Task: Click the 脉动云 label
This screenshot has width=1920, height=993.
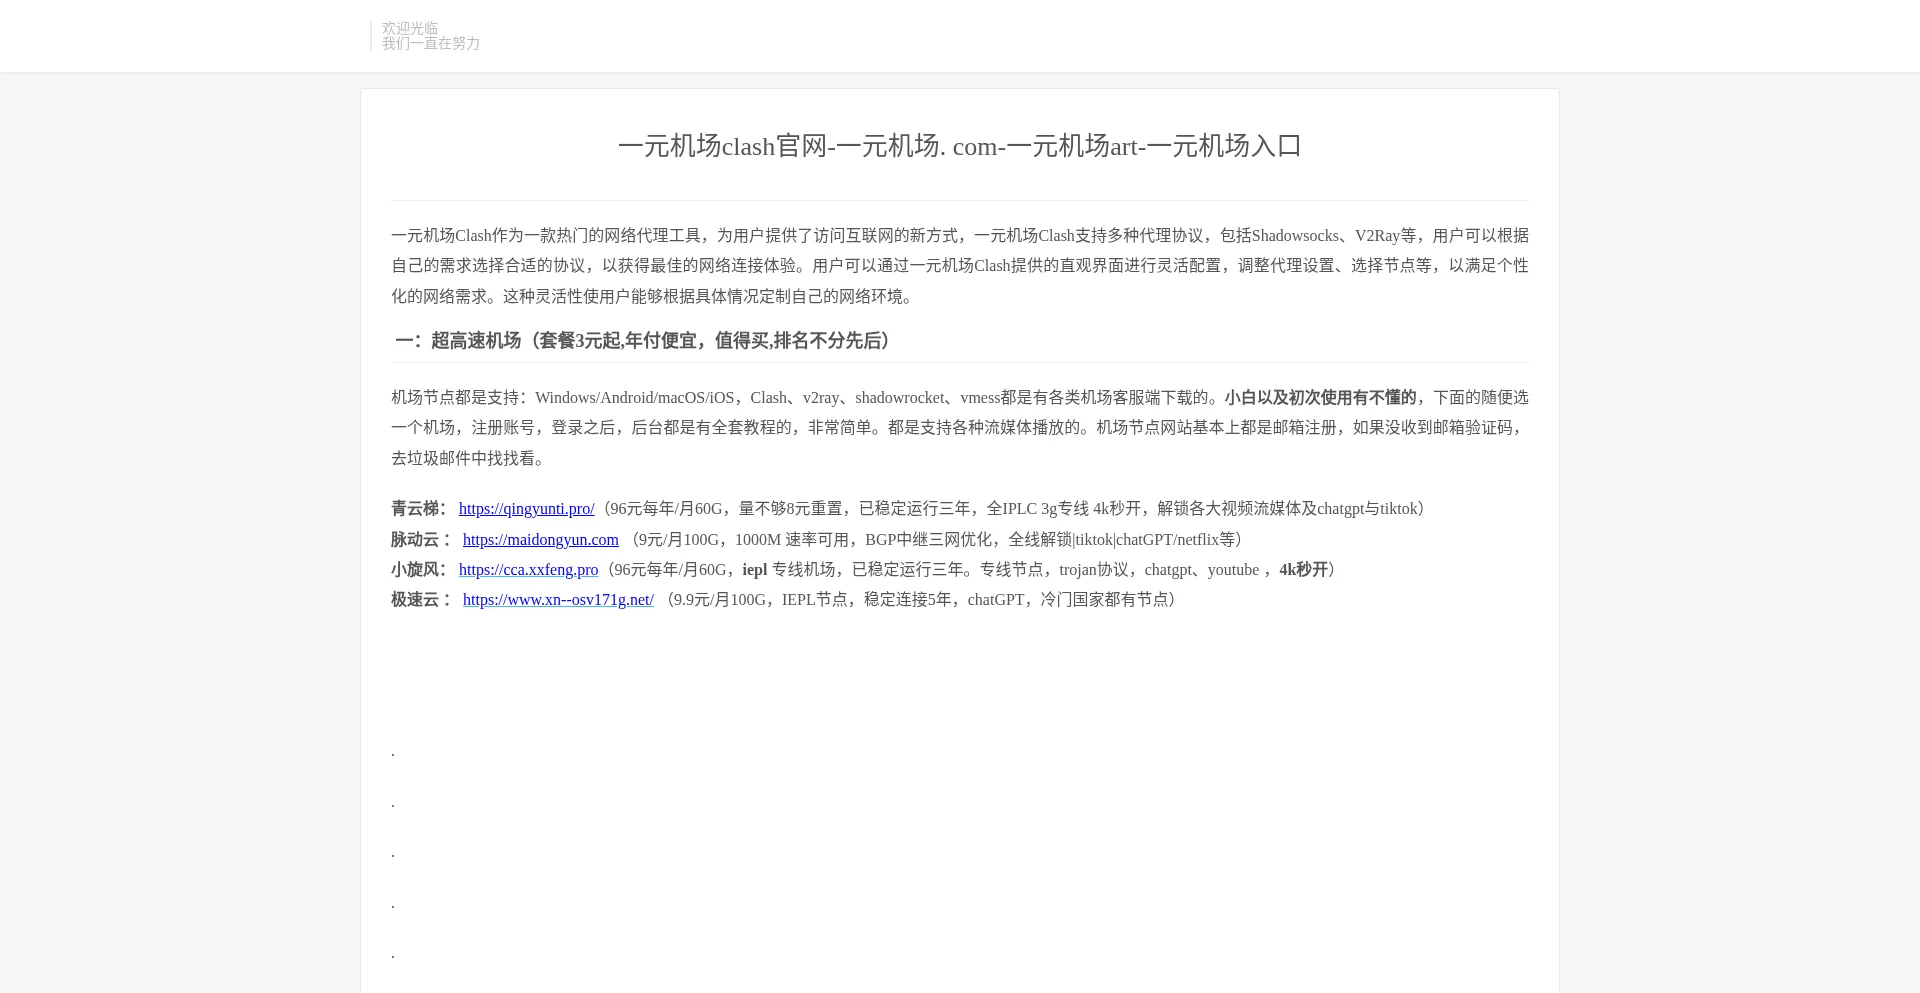Action: pyautogui.click(x=421, y=540)
